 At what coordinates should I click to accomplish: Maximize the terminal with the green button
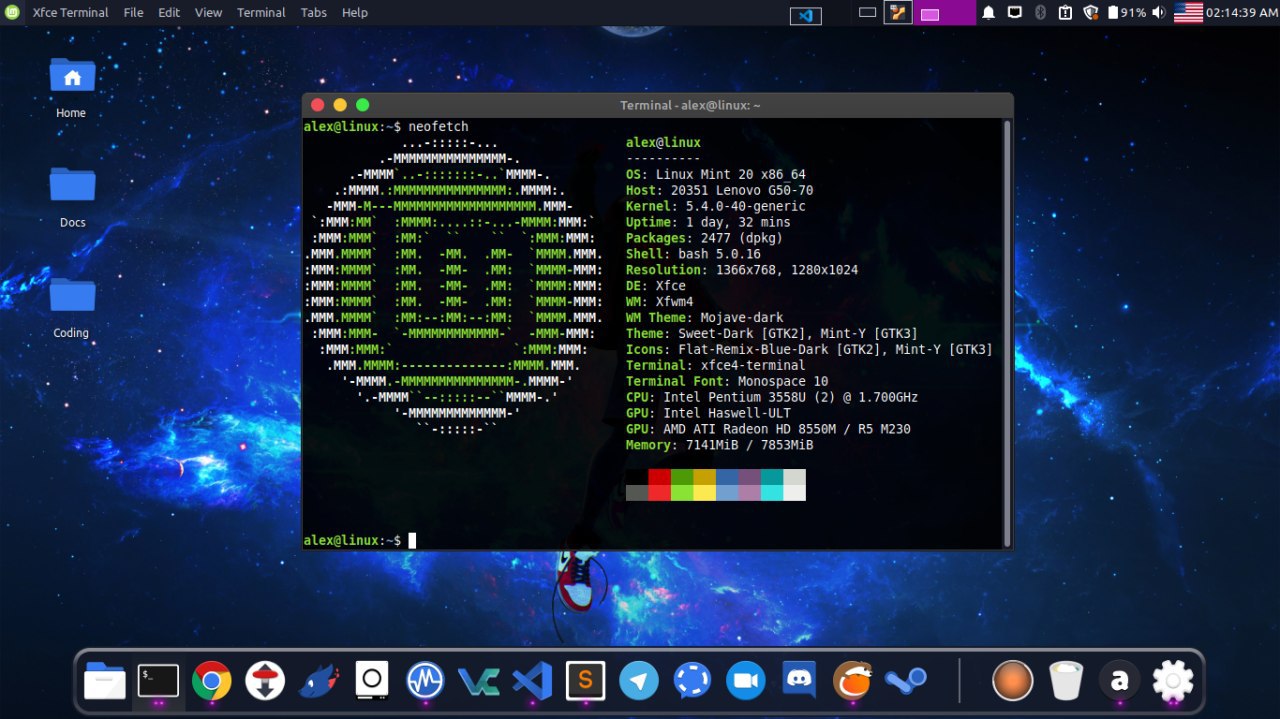tap(362, 105)
